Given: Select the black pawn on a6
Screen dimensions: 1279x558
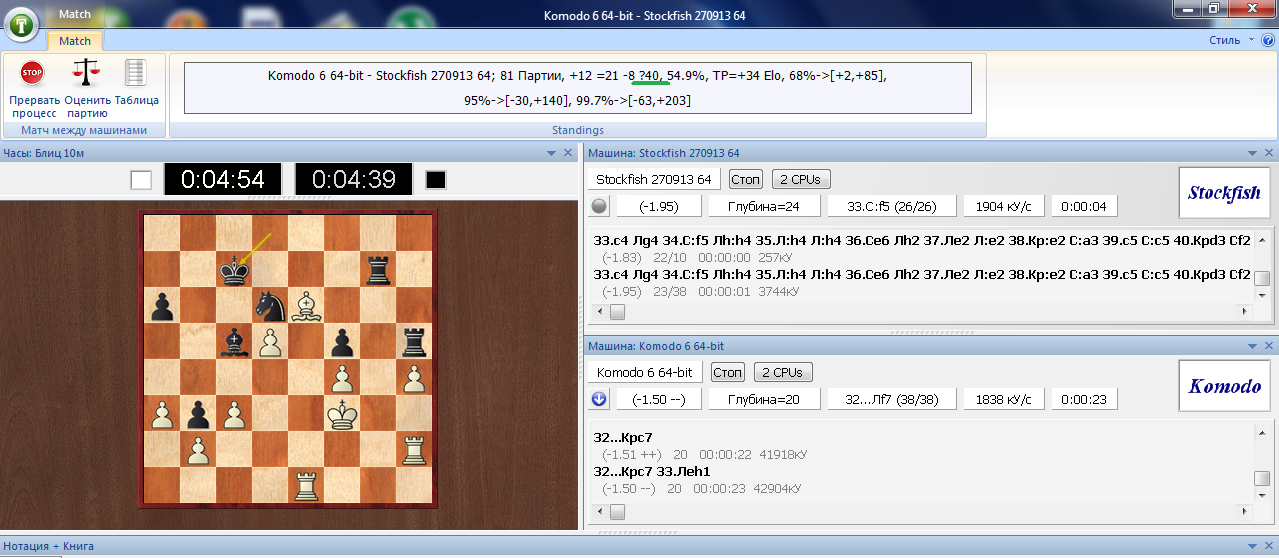Looking at the screenshot, I should click(x=163, y=306).
